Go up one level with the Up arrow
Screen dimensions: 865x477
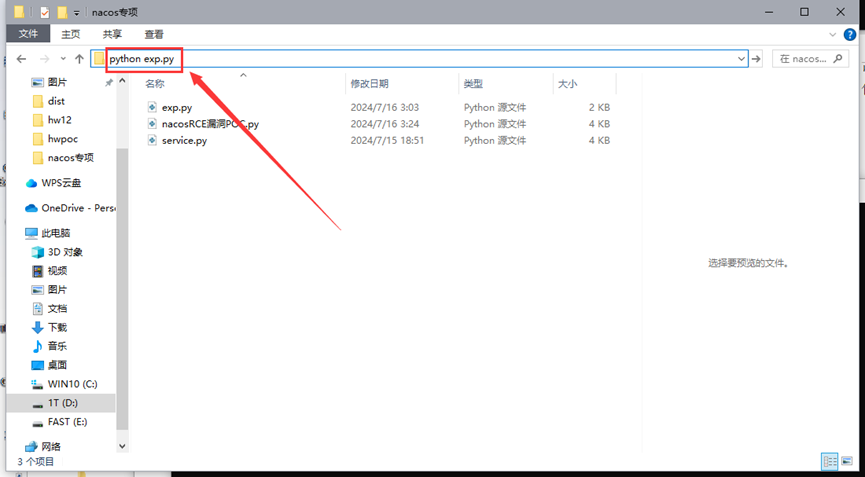(x=79, y=59)
